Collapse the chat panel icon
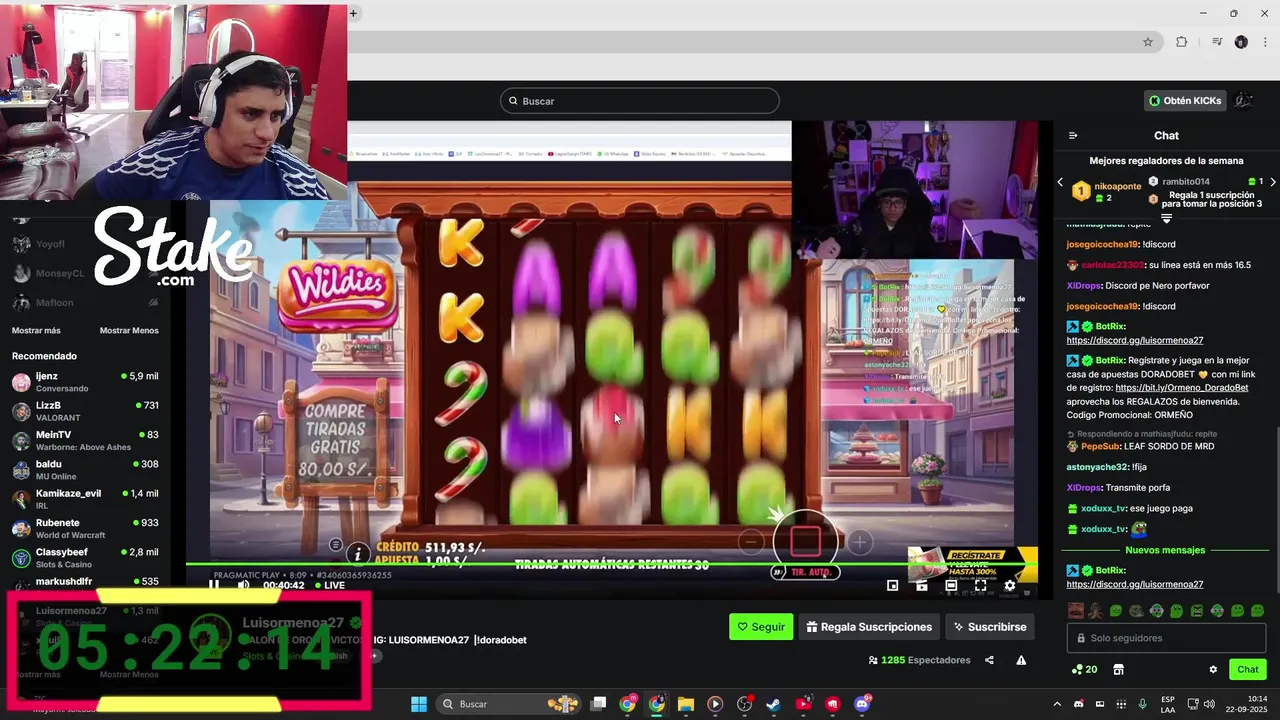1280x720 pixels. point(1073,135)
